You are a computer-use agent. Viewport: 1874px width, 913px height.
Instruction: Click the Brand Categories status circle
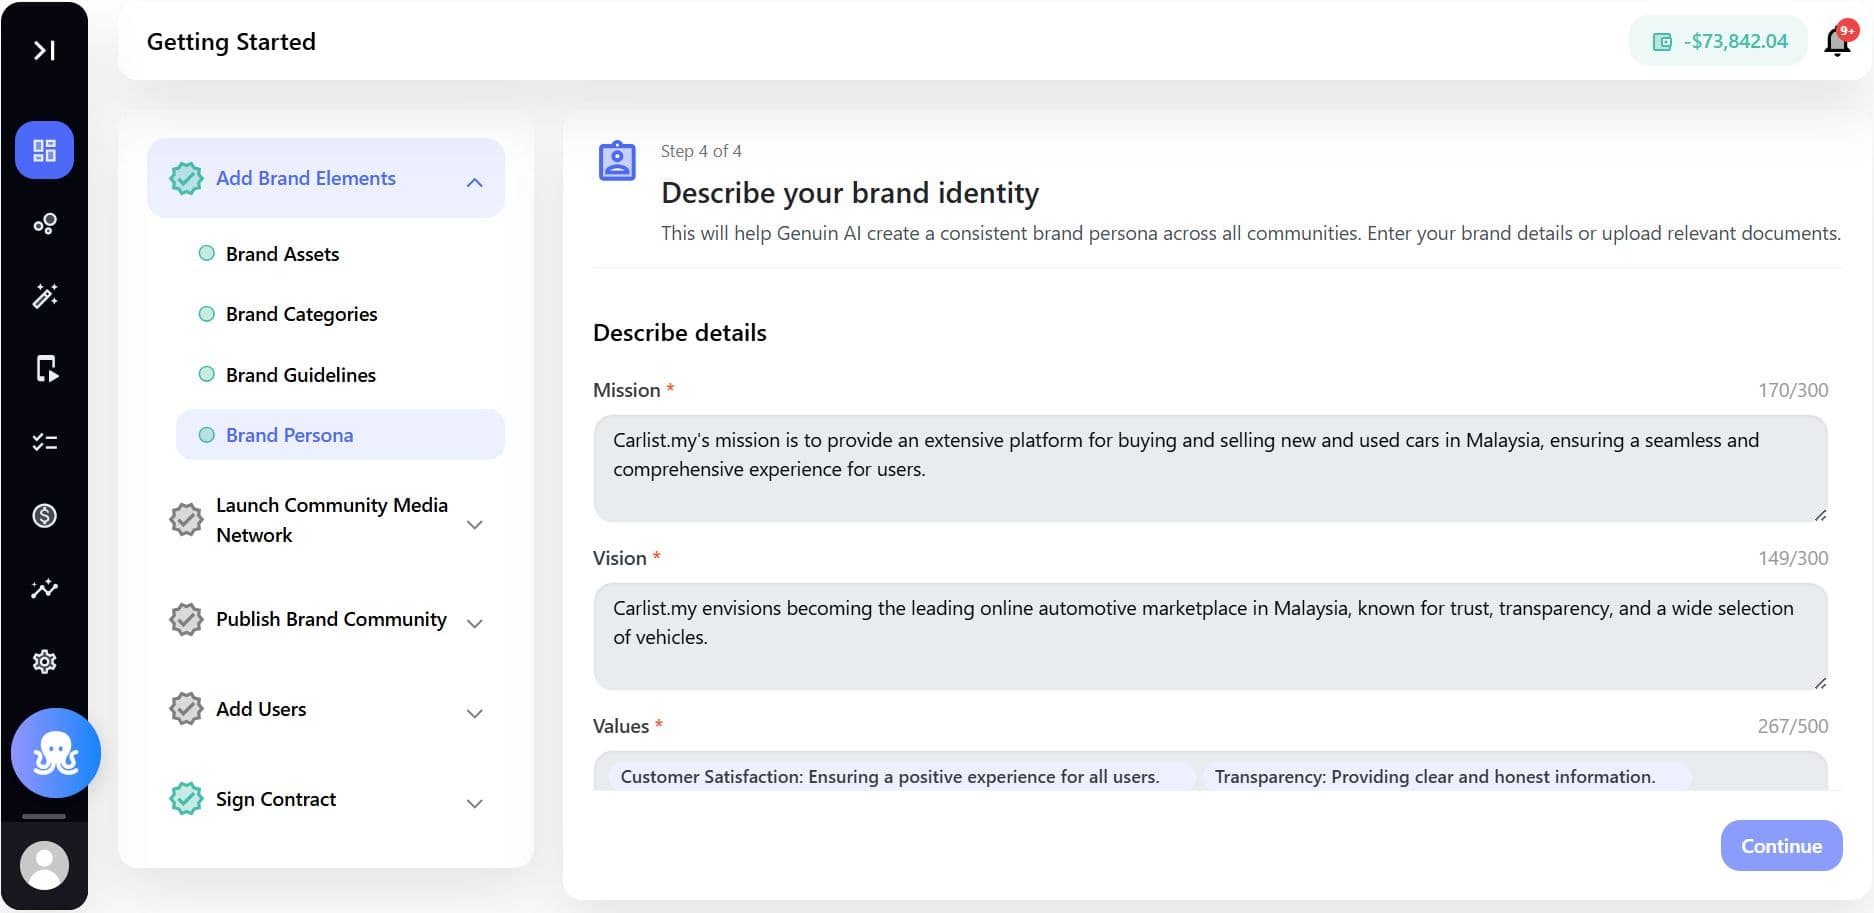pos(207,314)
